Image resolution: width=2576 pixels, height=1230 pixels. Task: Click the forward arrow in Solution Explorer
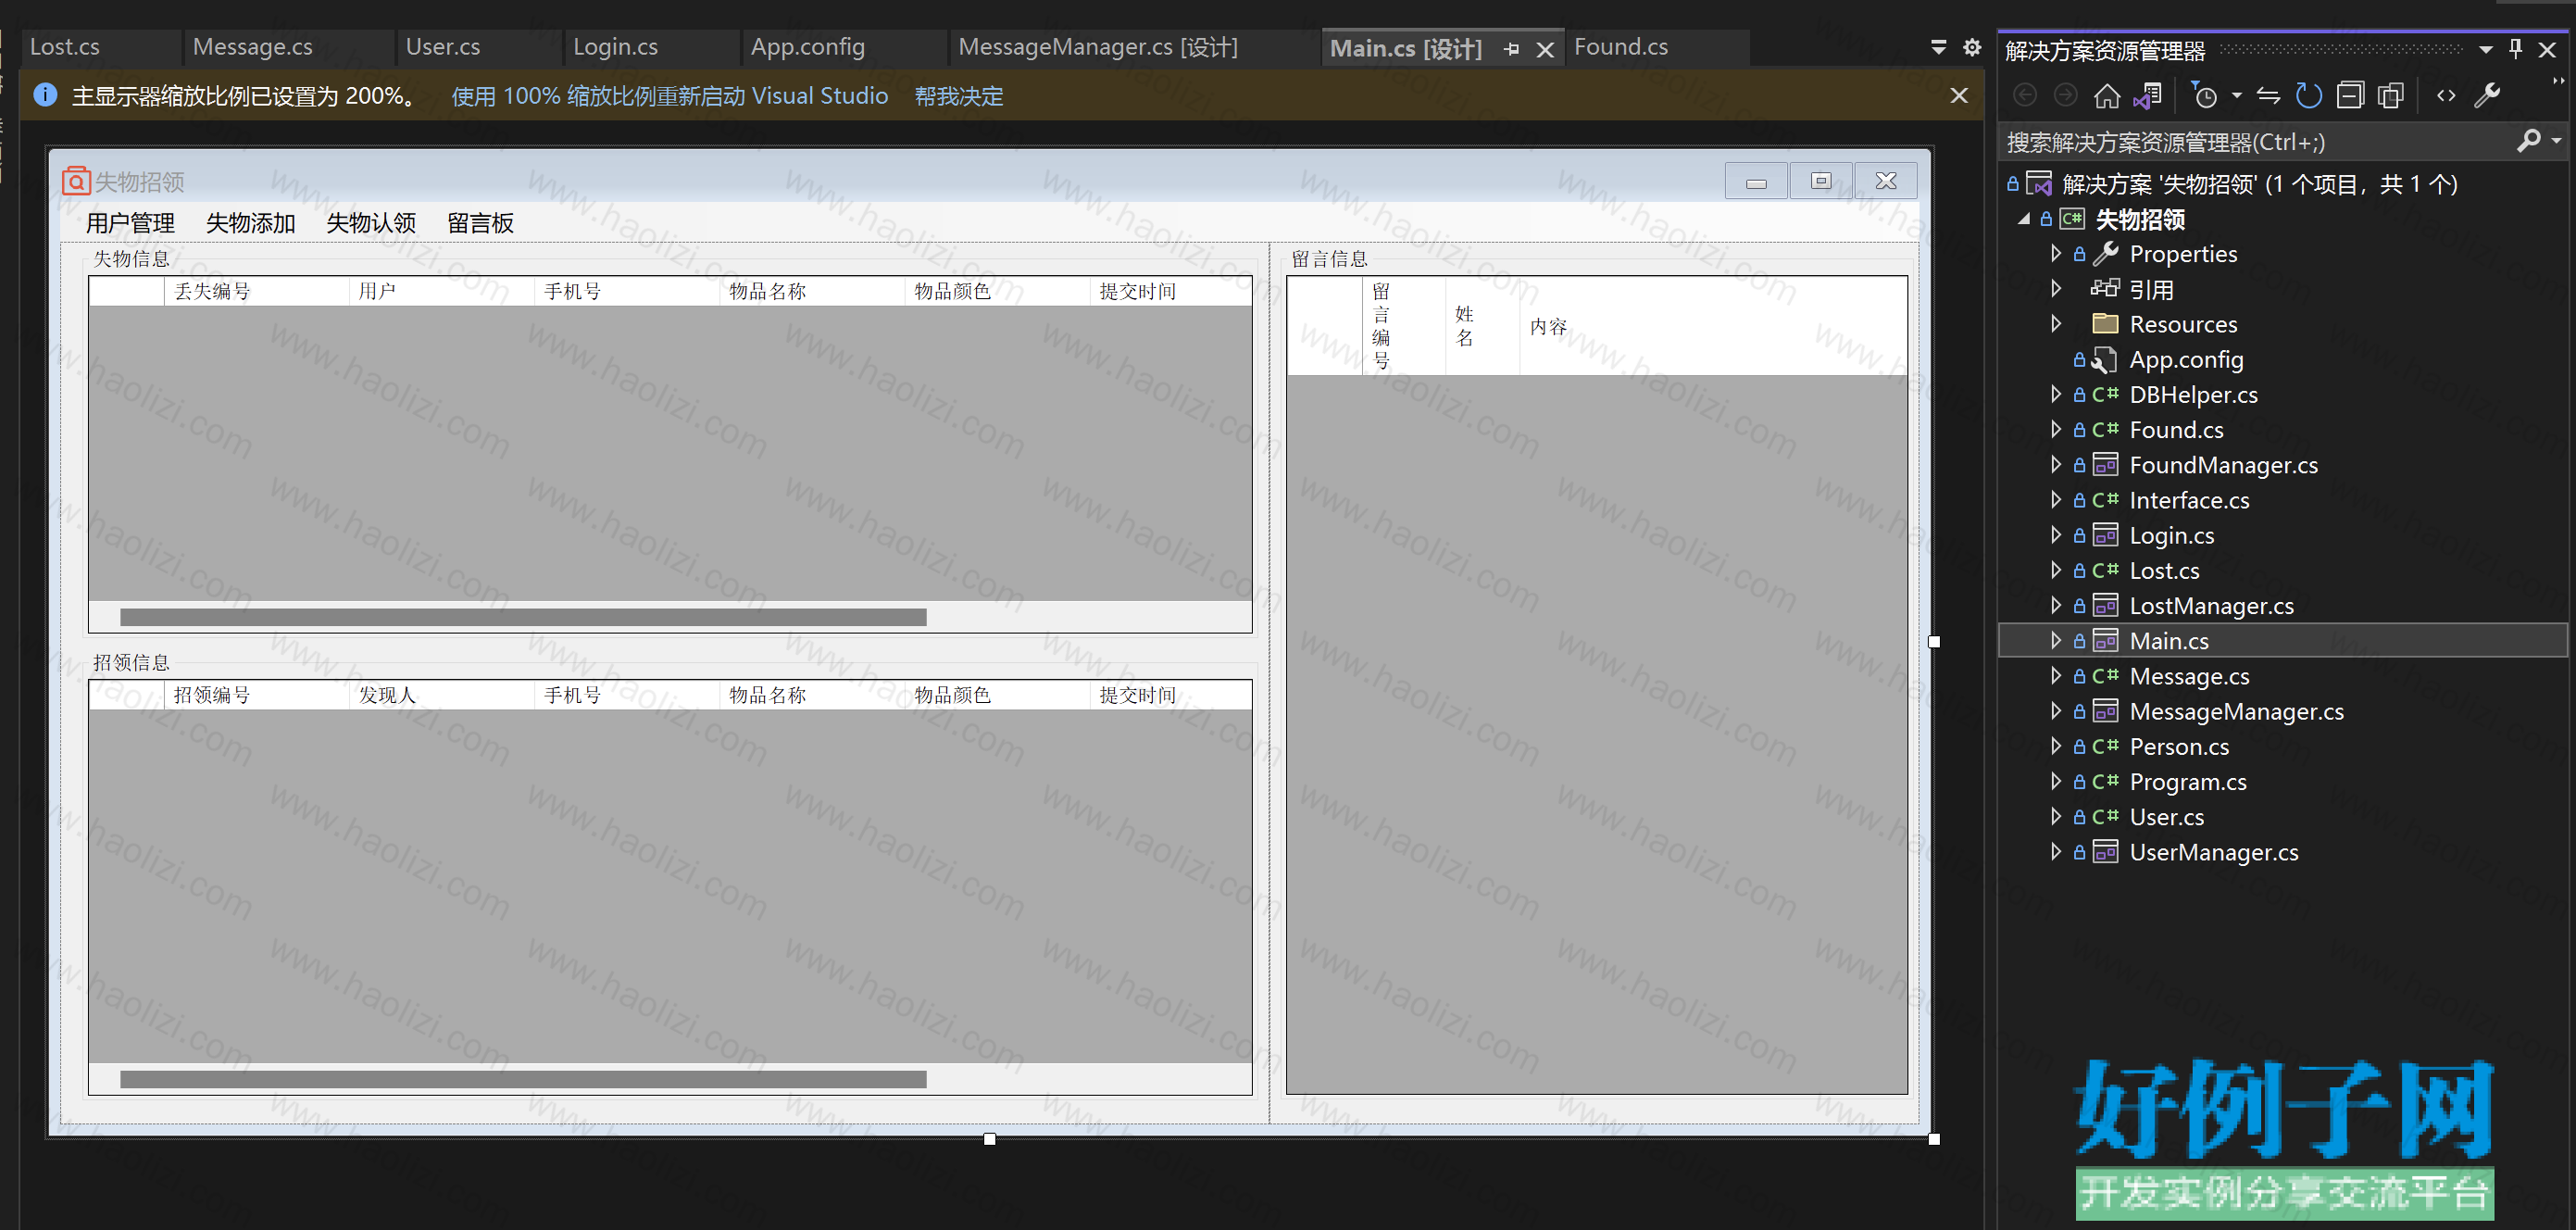2065,96
